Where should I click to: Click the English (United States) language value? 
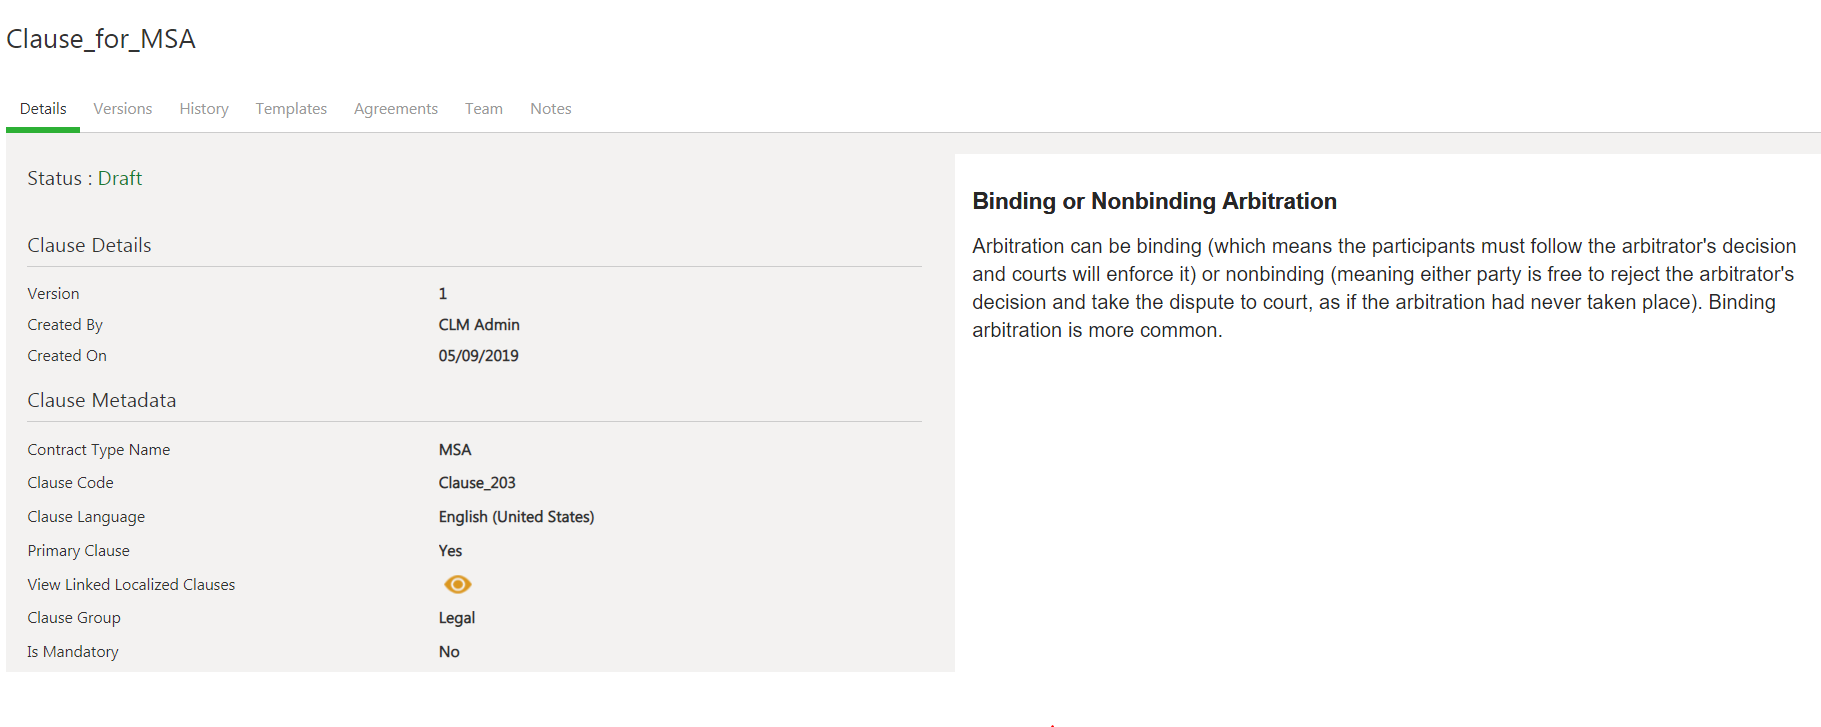pos(516,517)
